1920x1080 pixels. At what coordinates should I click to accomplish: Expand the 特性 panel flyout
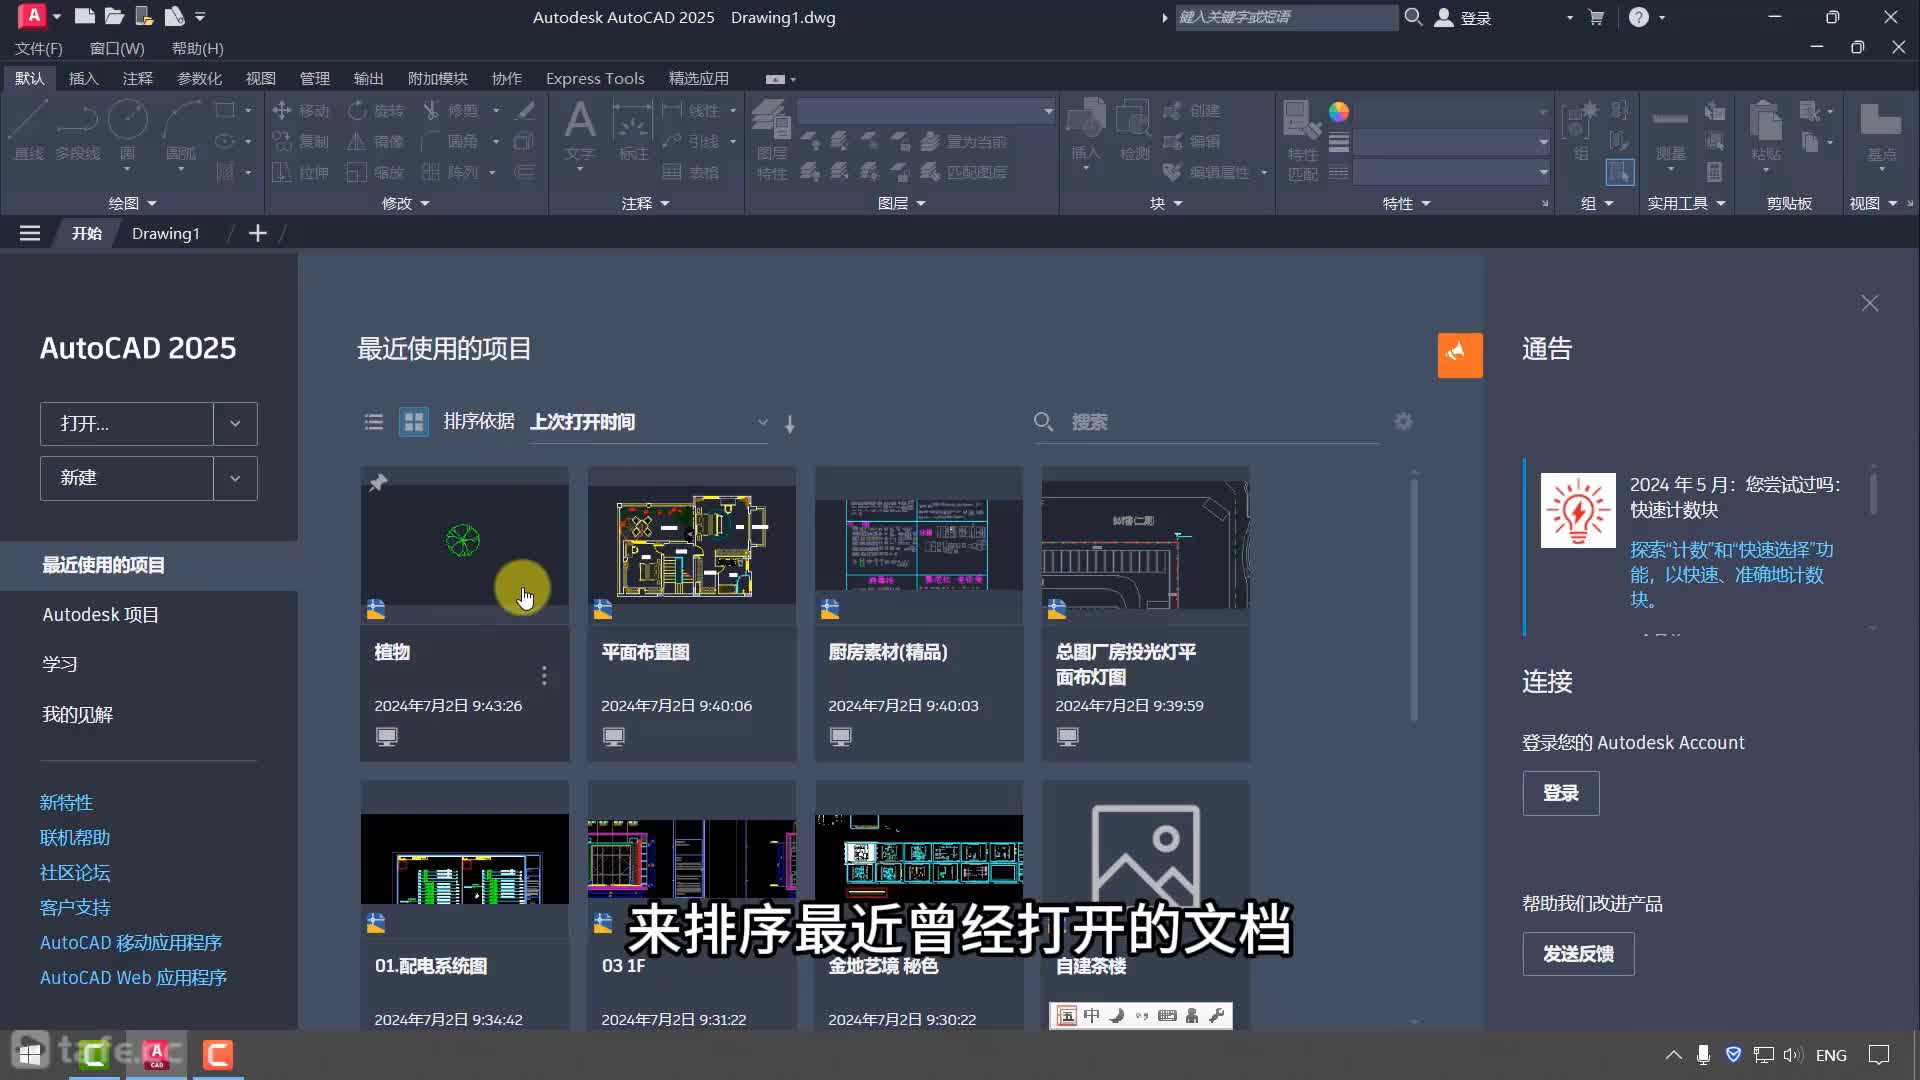1406,203
